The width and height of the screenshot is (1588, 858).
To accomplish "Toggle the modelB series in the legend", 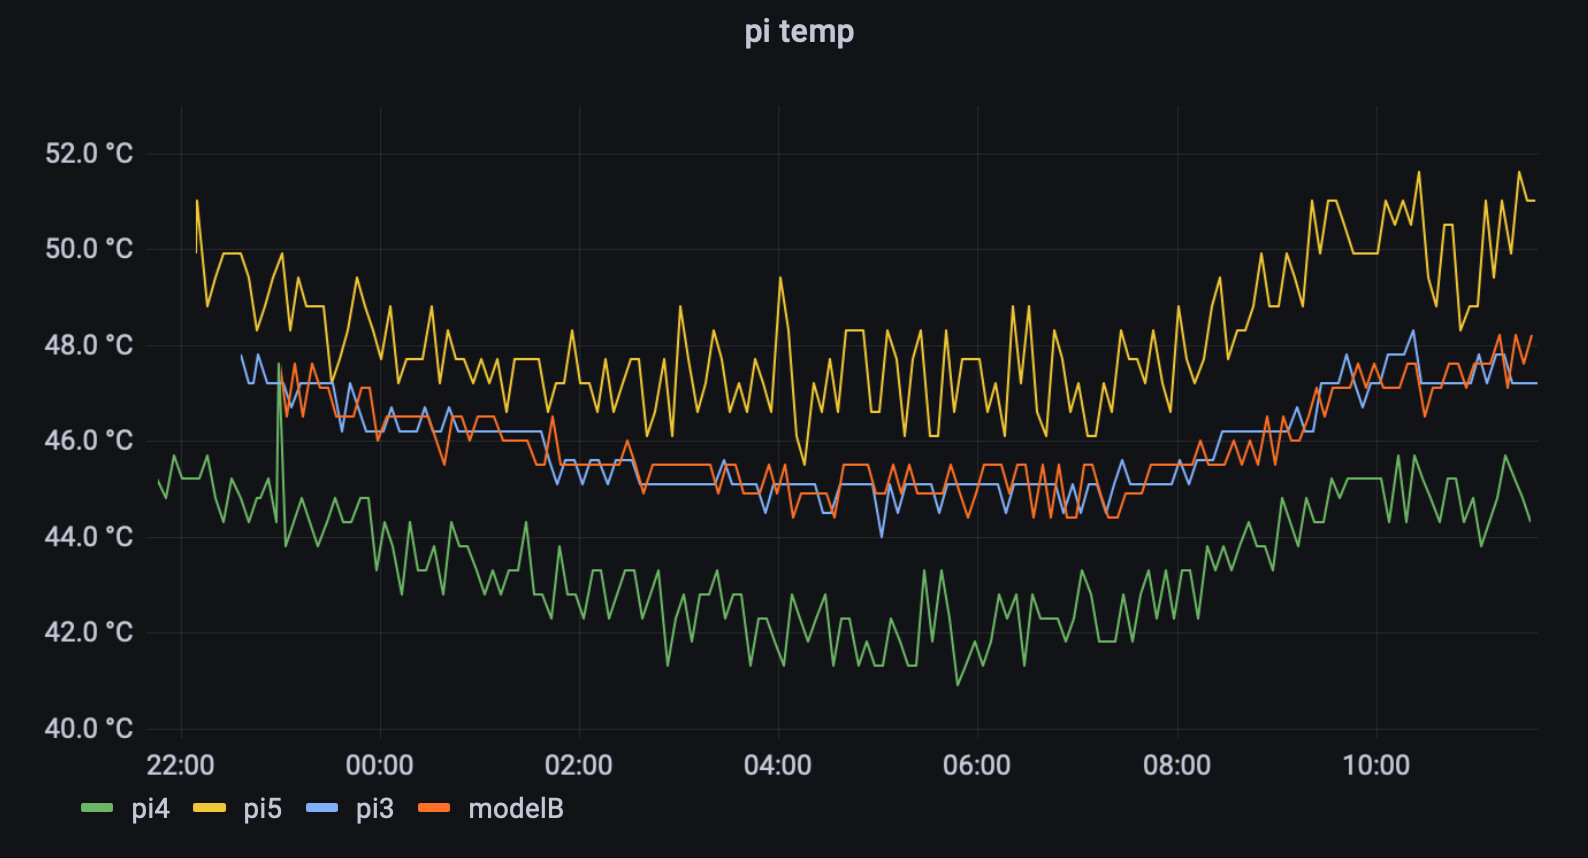I will [516, 808].
